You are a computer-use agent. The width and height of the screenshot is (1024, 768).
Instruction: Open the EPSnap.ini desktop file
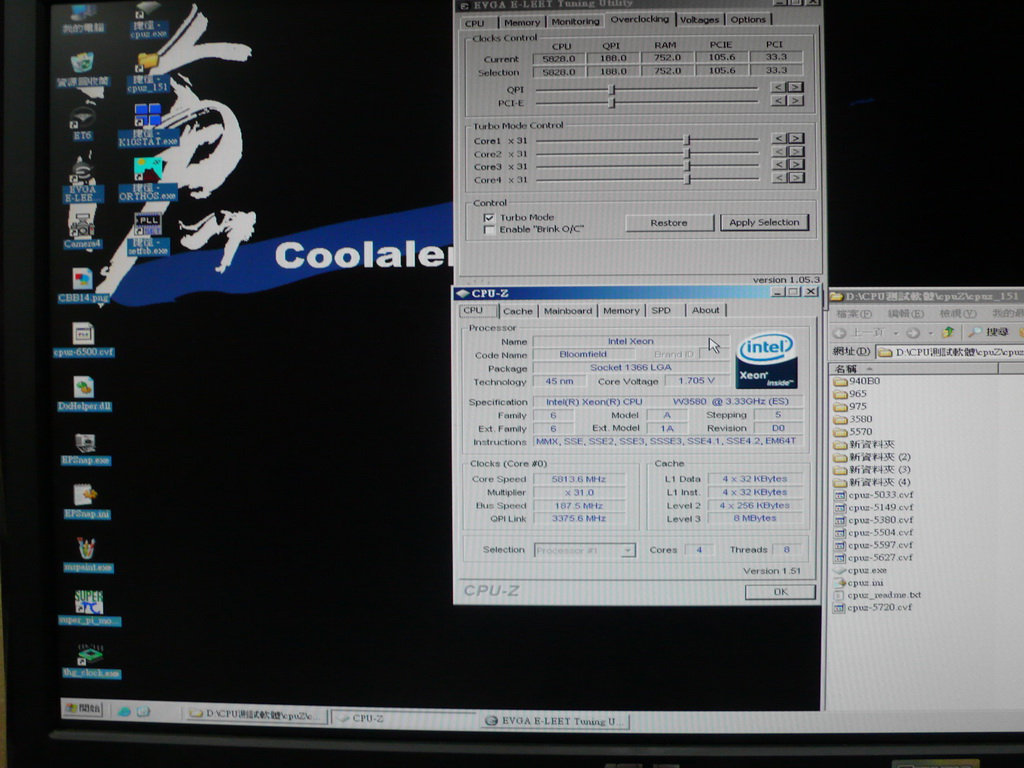pos(86,502)
